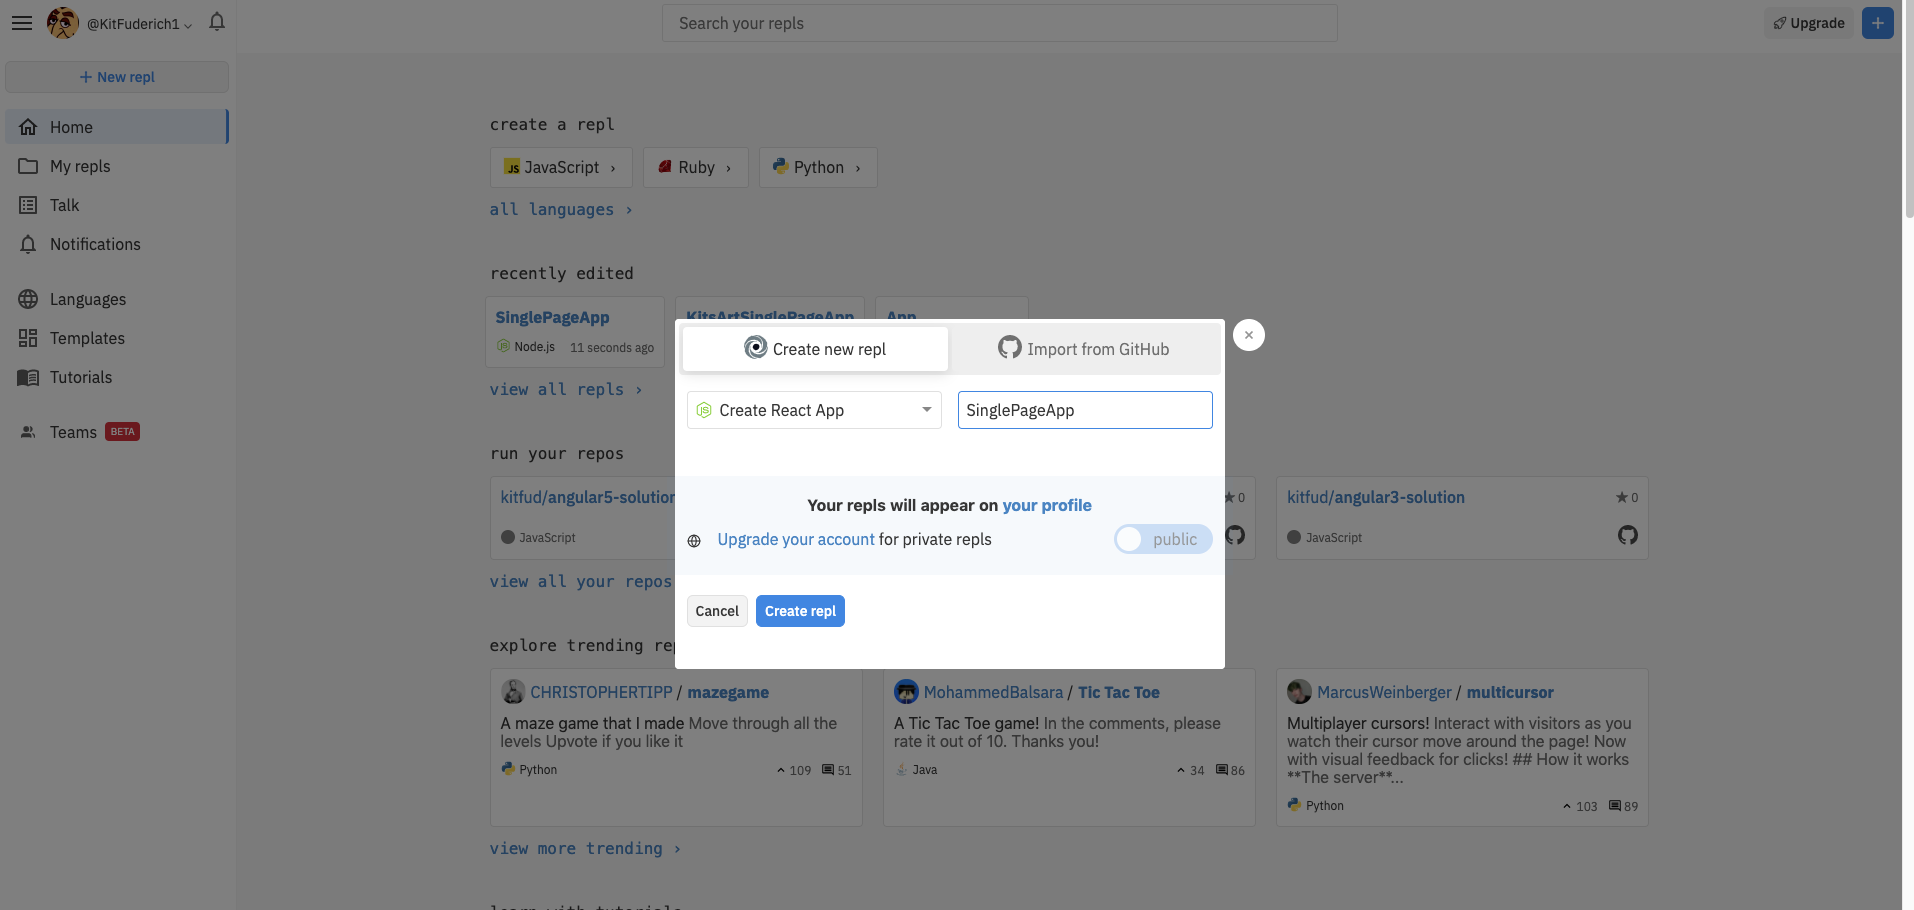The height and width of the screenshot is (910, 1914).
Task: Close the create repl dialog
Action: 1249,335
